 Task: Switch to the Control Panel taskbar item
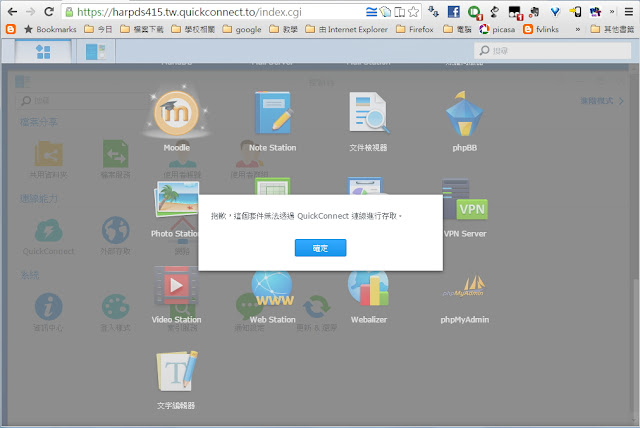click(x=96, y=52)
